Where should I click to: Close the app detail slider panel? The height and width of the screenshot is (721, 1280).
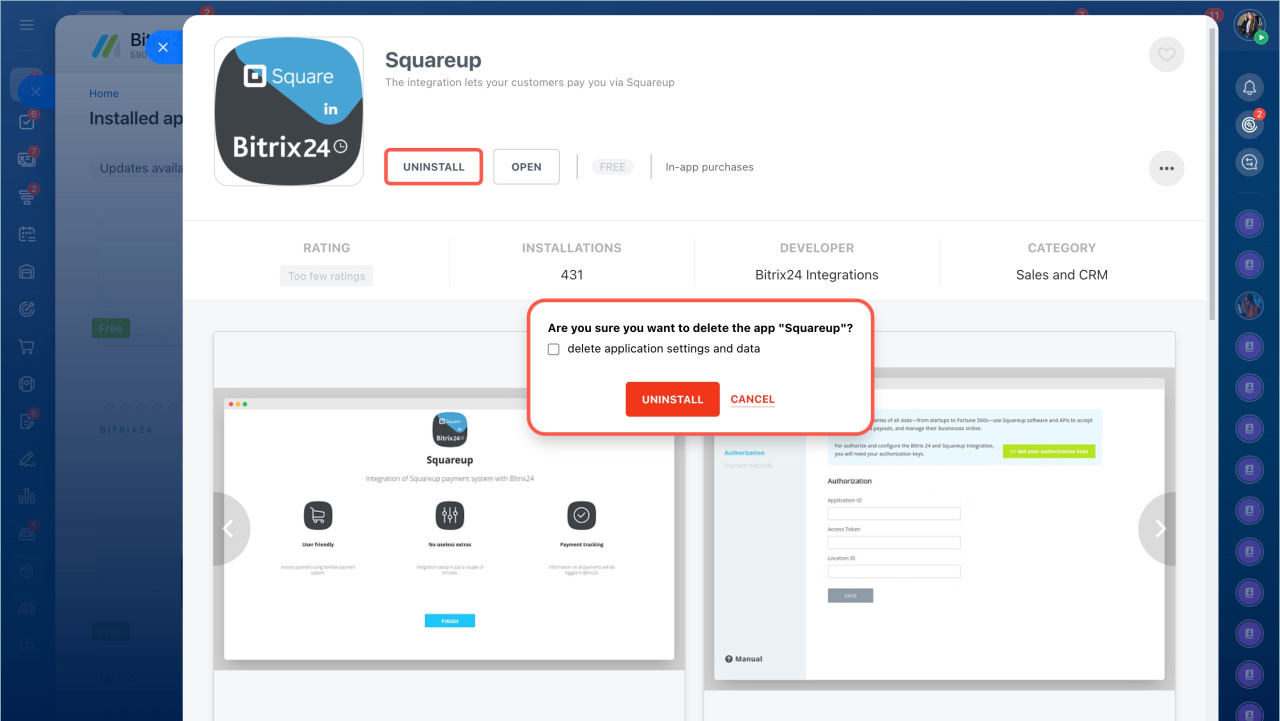163,47
